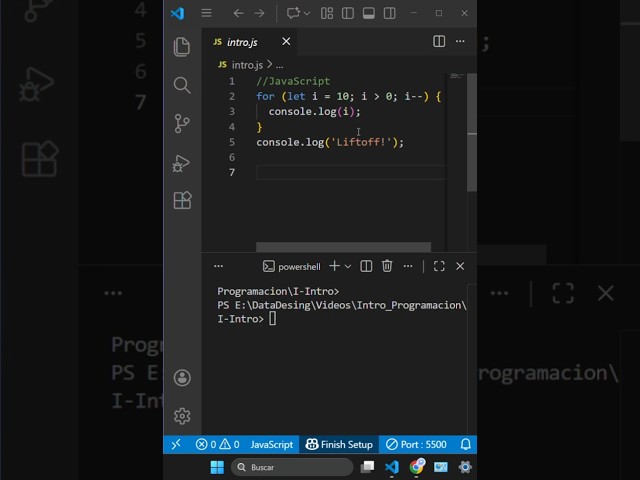Open the Copilot chat icon in title bar
The height and width of the screenshot is (480, 640).
293,13
